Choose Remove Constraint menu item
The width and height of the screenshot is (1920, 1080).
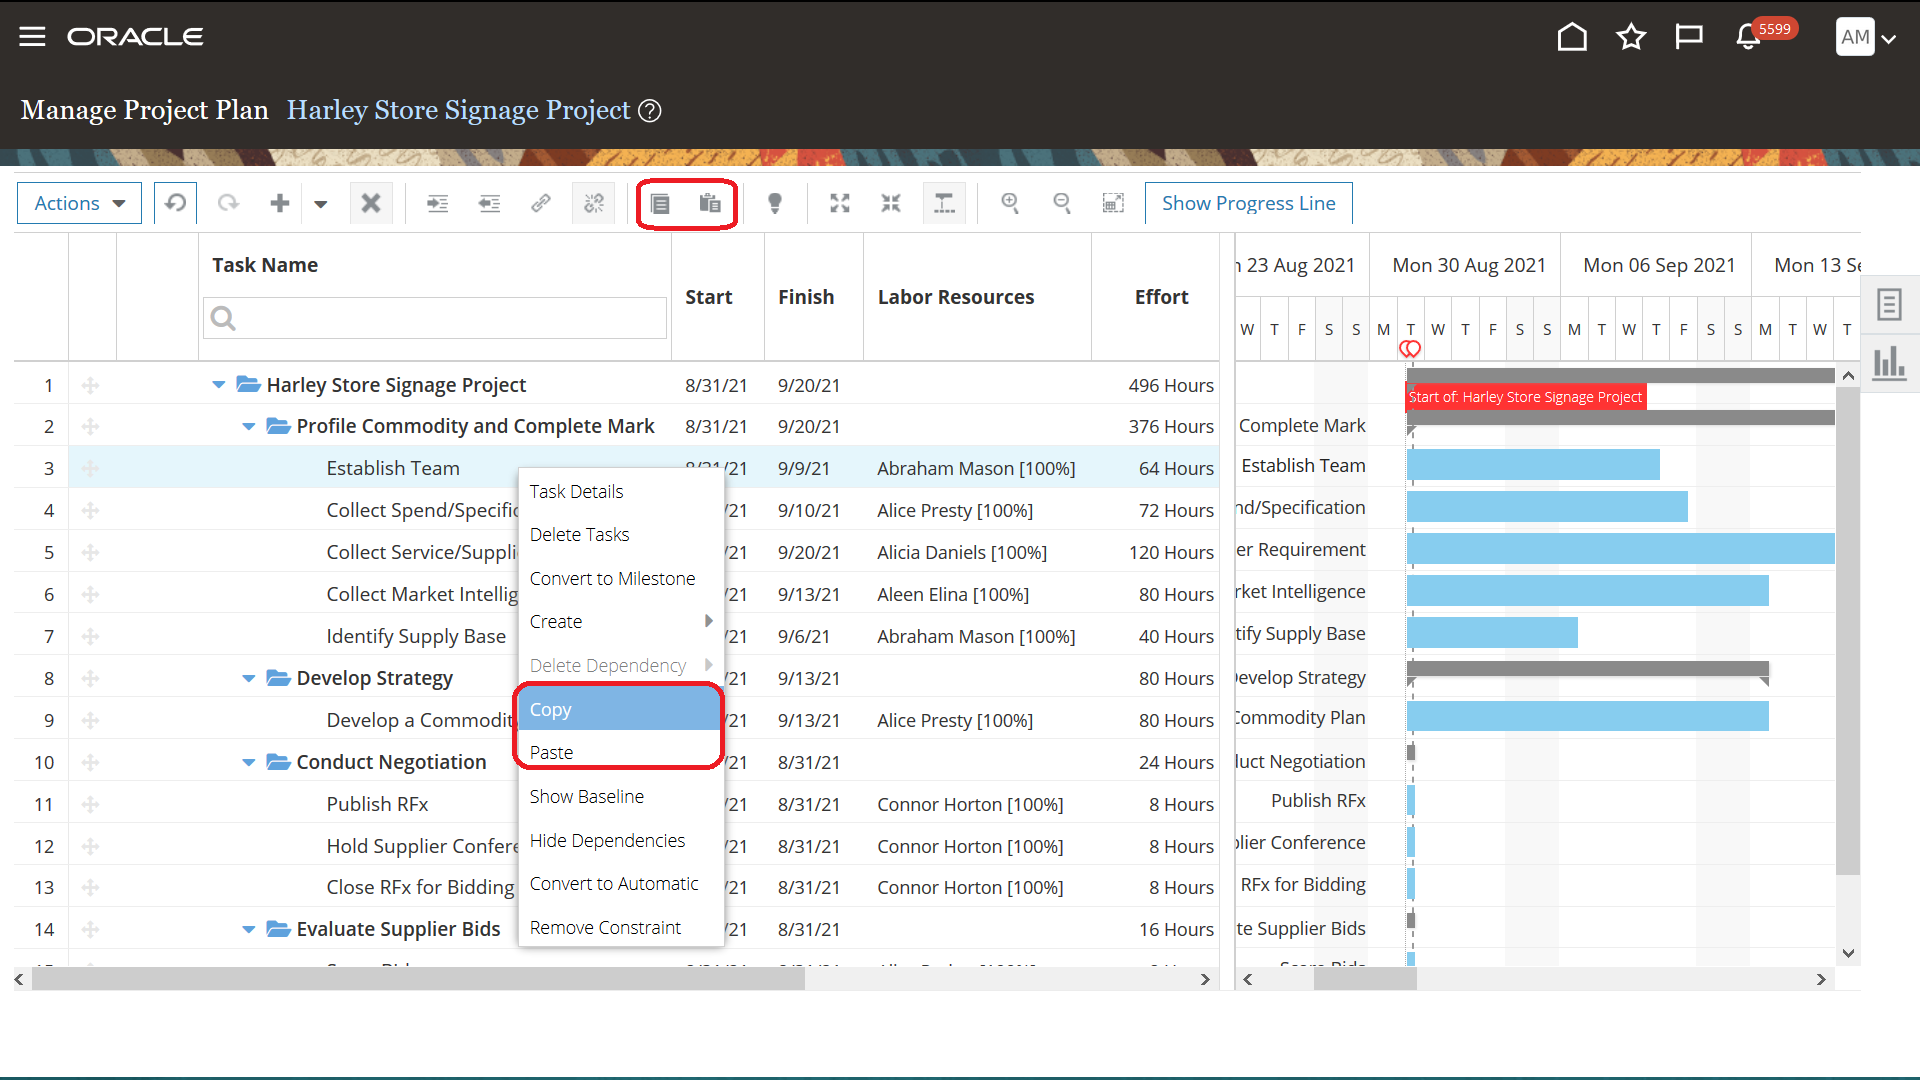(x=620, y=927)
